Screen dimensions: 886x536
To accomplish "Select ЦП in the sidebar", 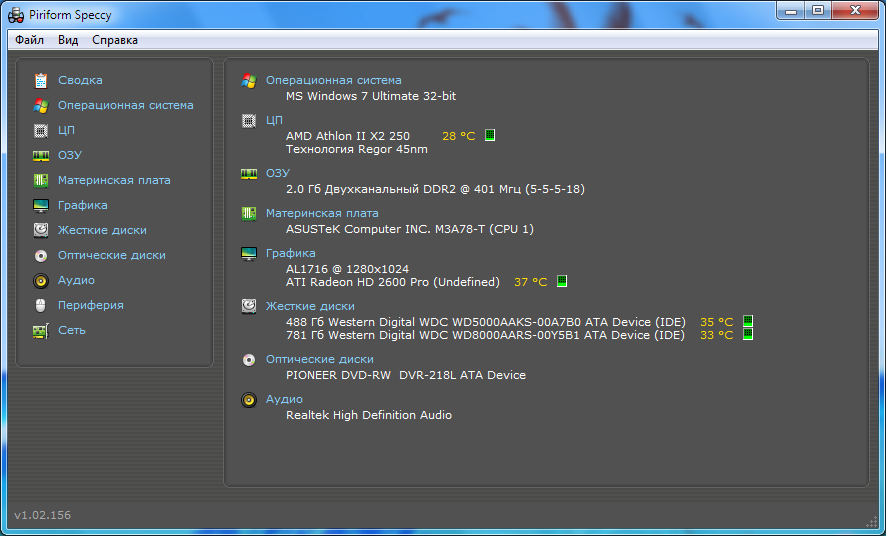I will [66, 130].
